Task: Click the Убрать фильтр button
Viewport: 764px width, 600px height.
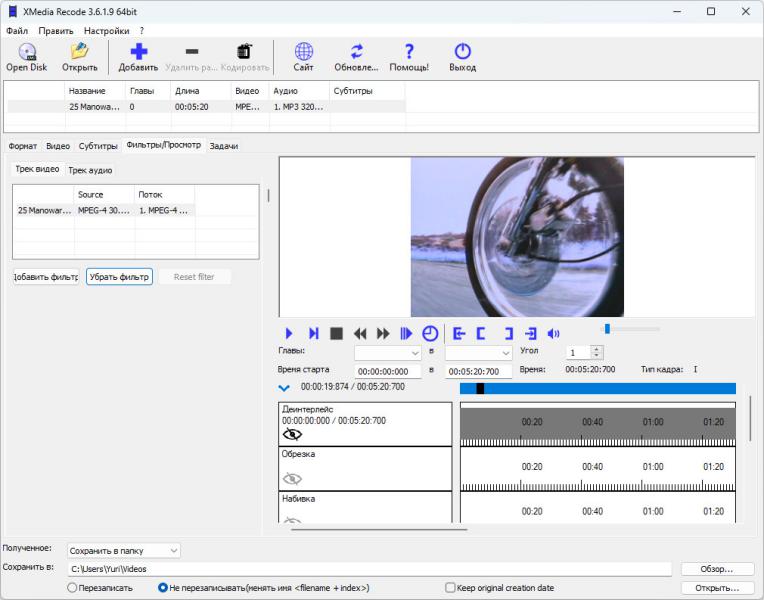Action: 119,277
